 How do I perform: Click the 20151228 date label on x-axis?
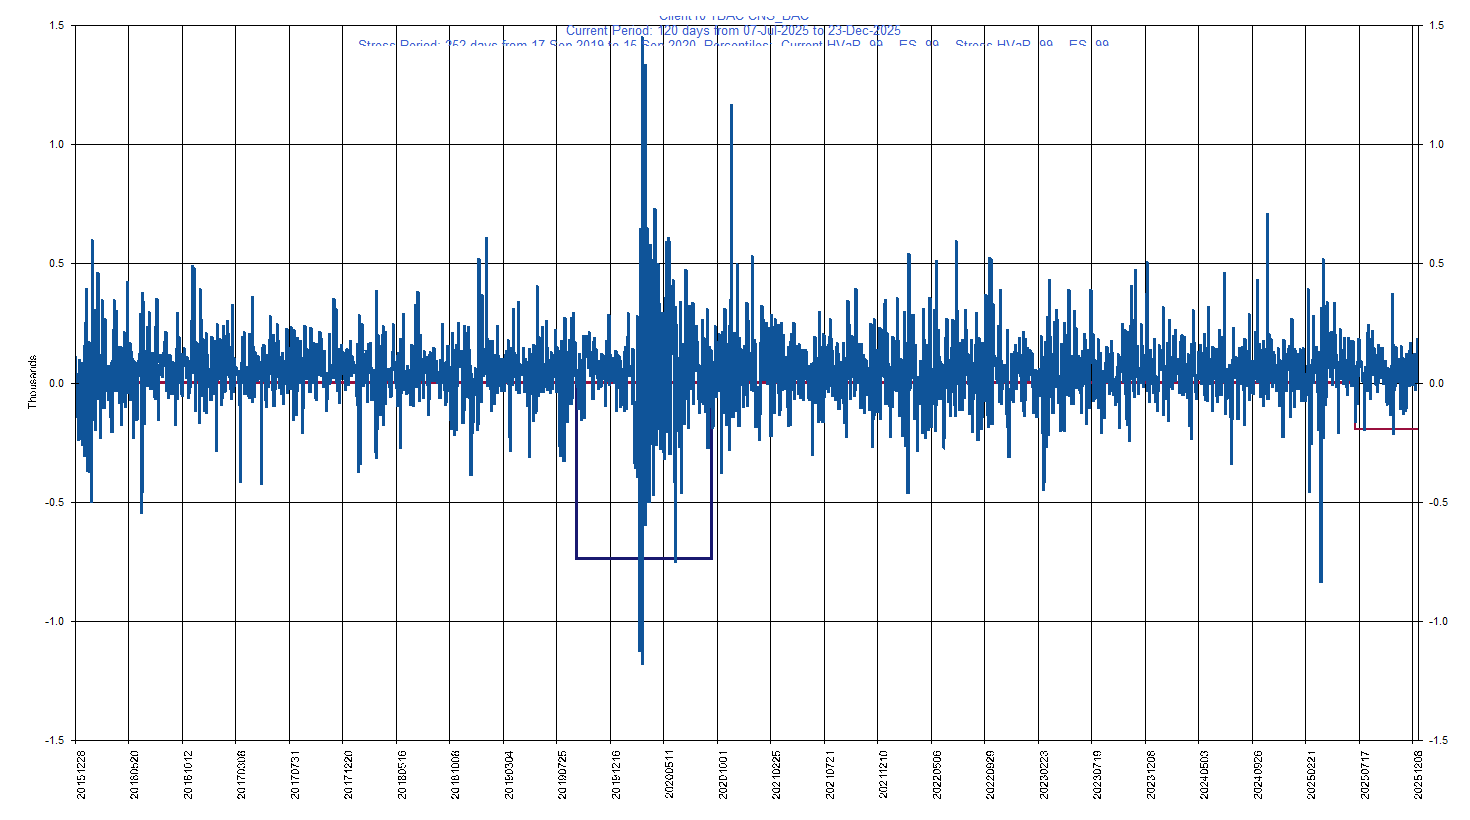point(82,776)
